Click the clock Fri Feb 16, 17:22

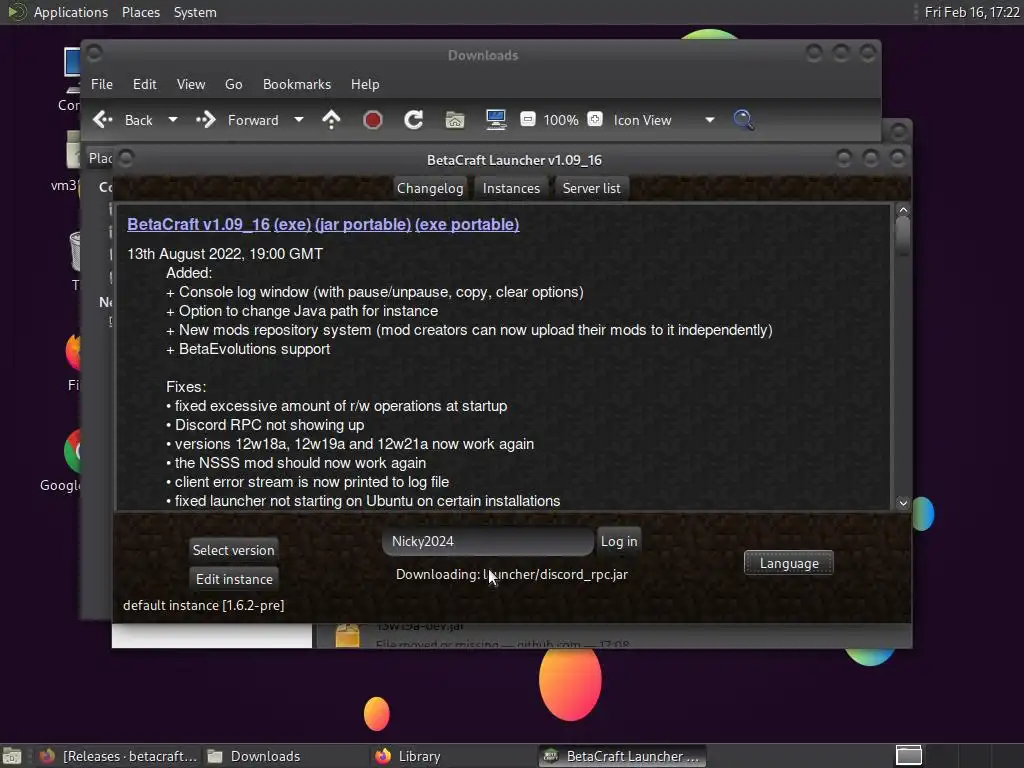point(972,12)
